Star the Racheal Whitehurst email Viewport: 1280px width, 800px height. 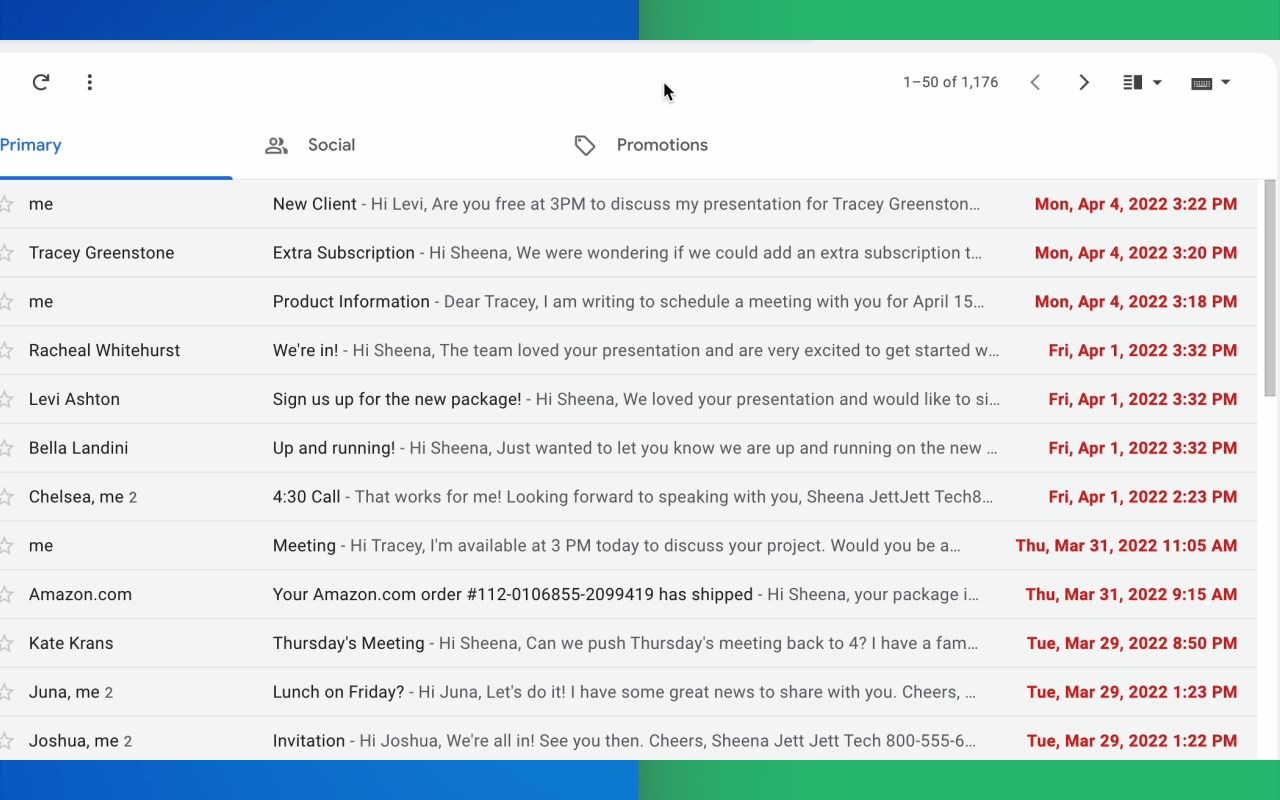pos(6,350)
